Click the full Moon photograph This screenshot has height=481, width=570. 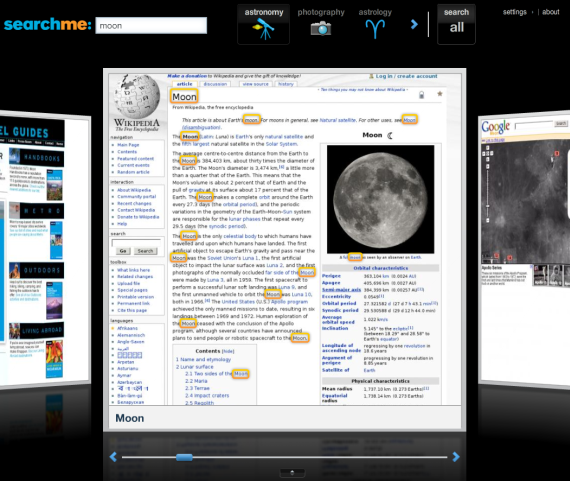(380, 199)
